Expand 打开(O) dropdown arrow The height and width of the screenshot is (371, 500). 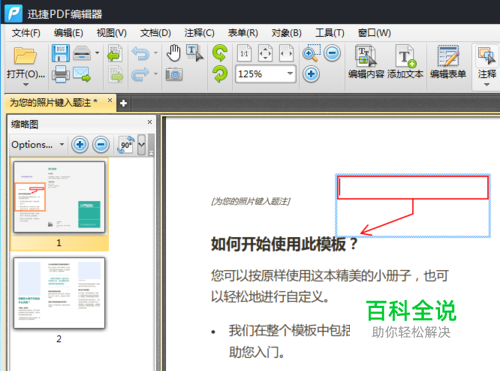[26, 84]
